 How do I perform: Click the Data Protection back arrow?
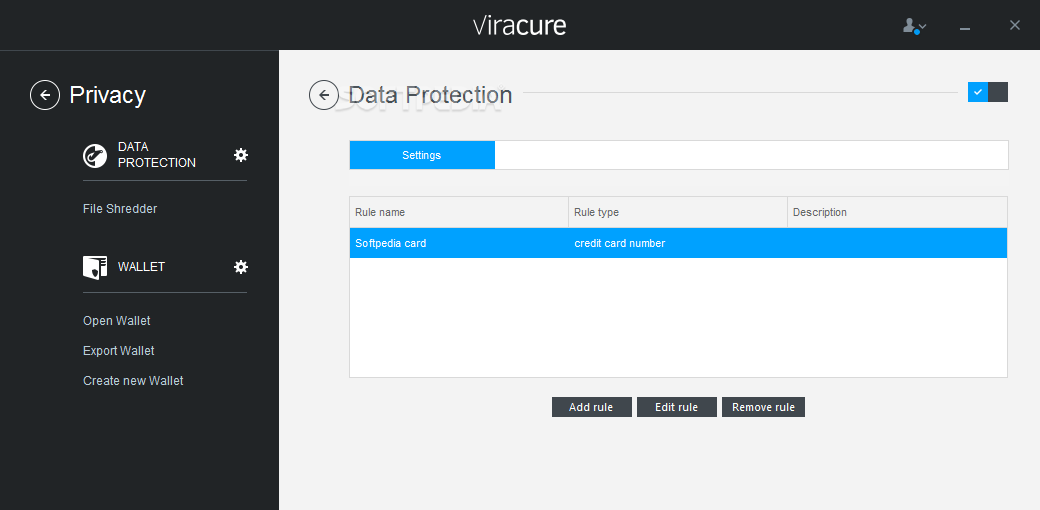324,95
